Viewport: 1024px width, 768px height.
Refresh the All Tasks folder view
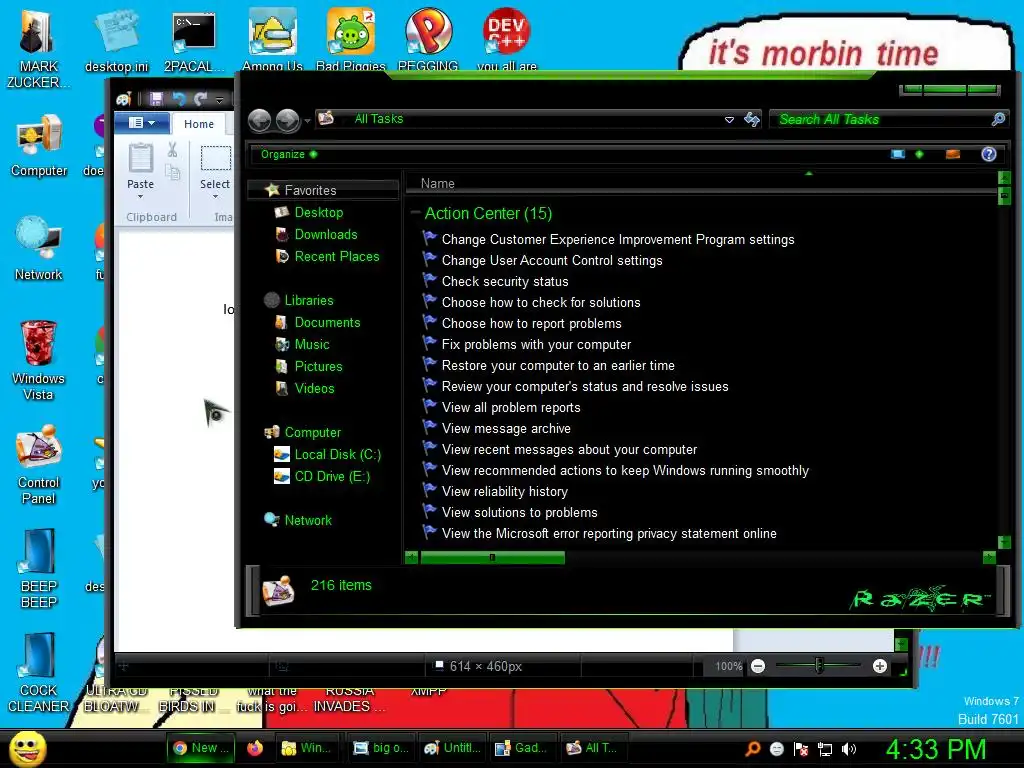pos(752,119)
